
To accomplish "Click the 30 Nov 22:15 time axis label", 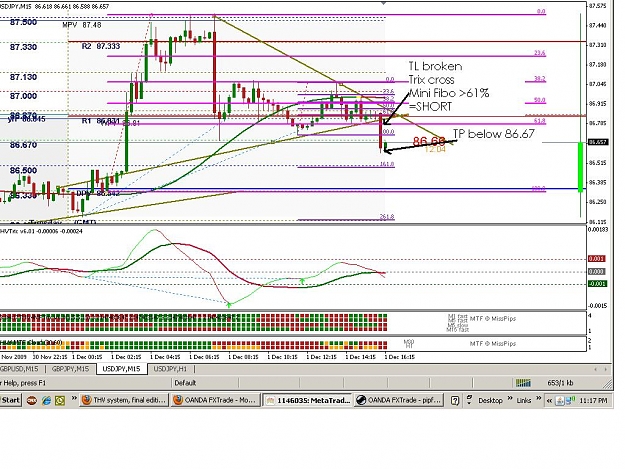I will click(x=50, y=357).
